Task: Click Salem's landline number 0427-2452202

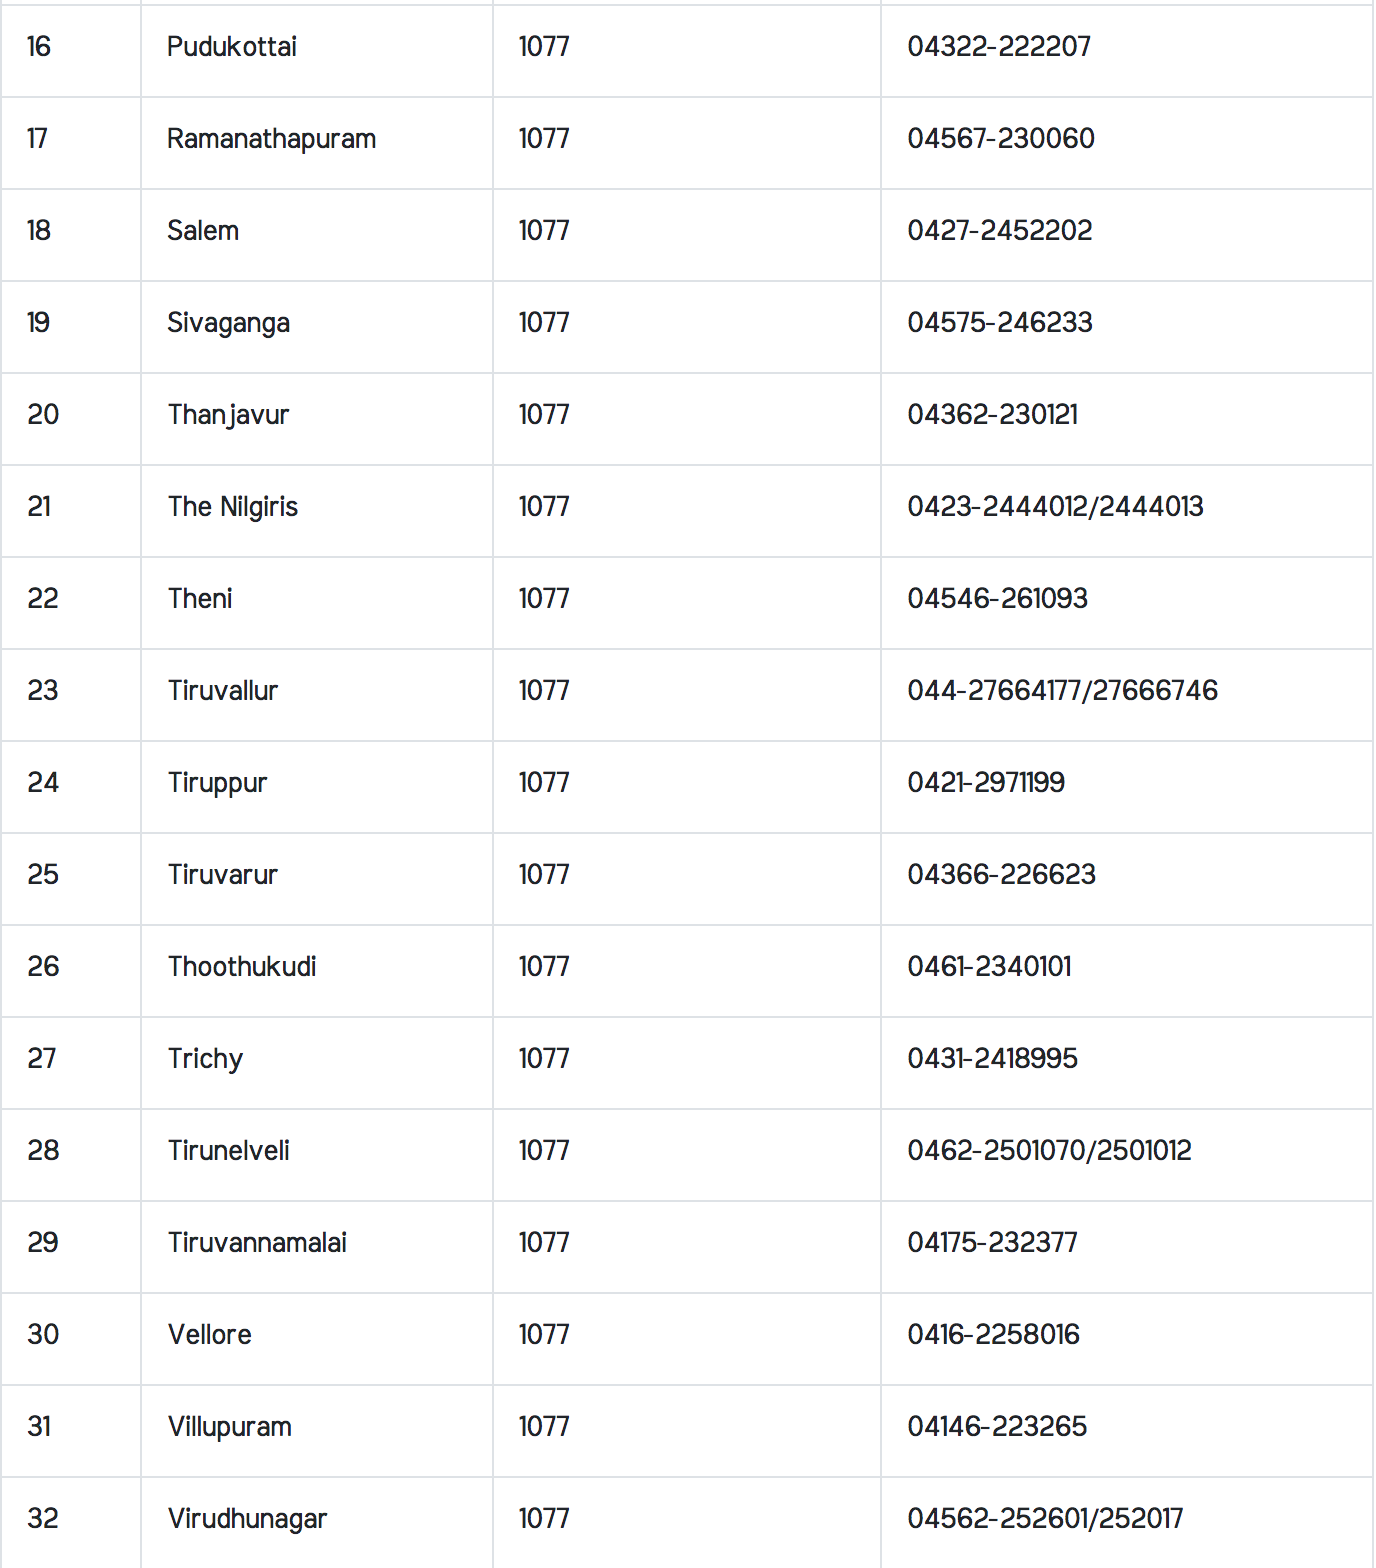Action: click(999, 231)
